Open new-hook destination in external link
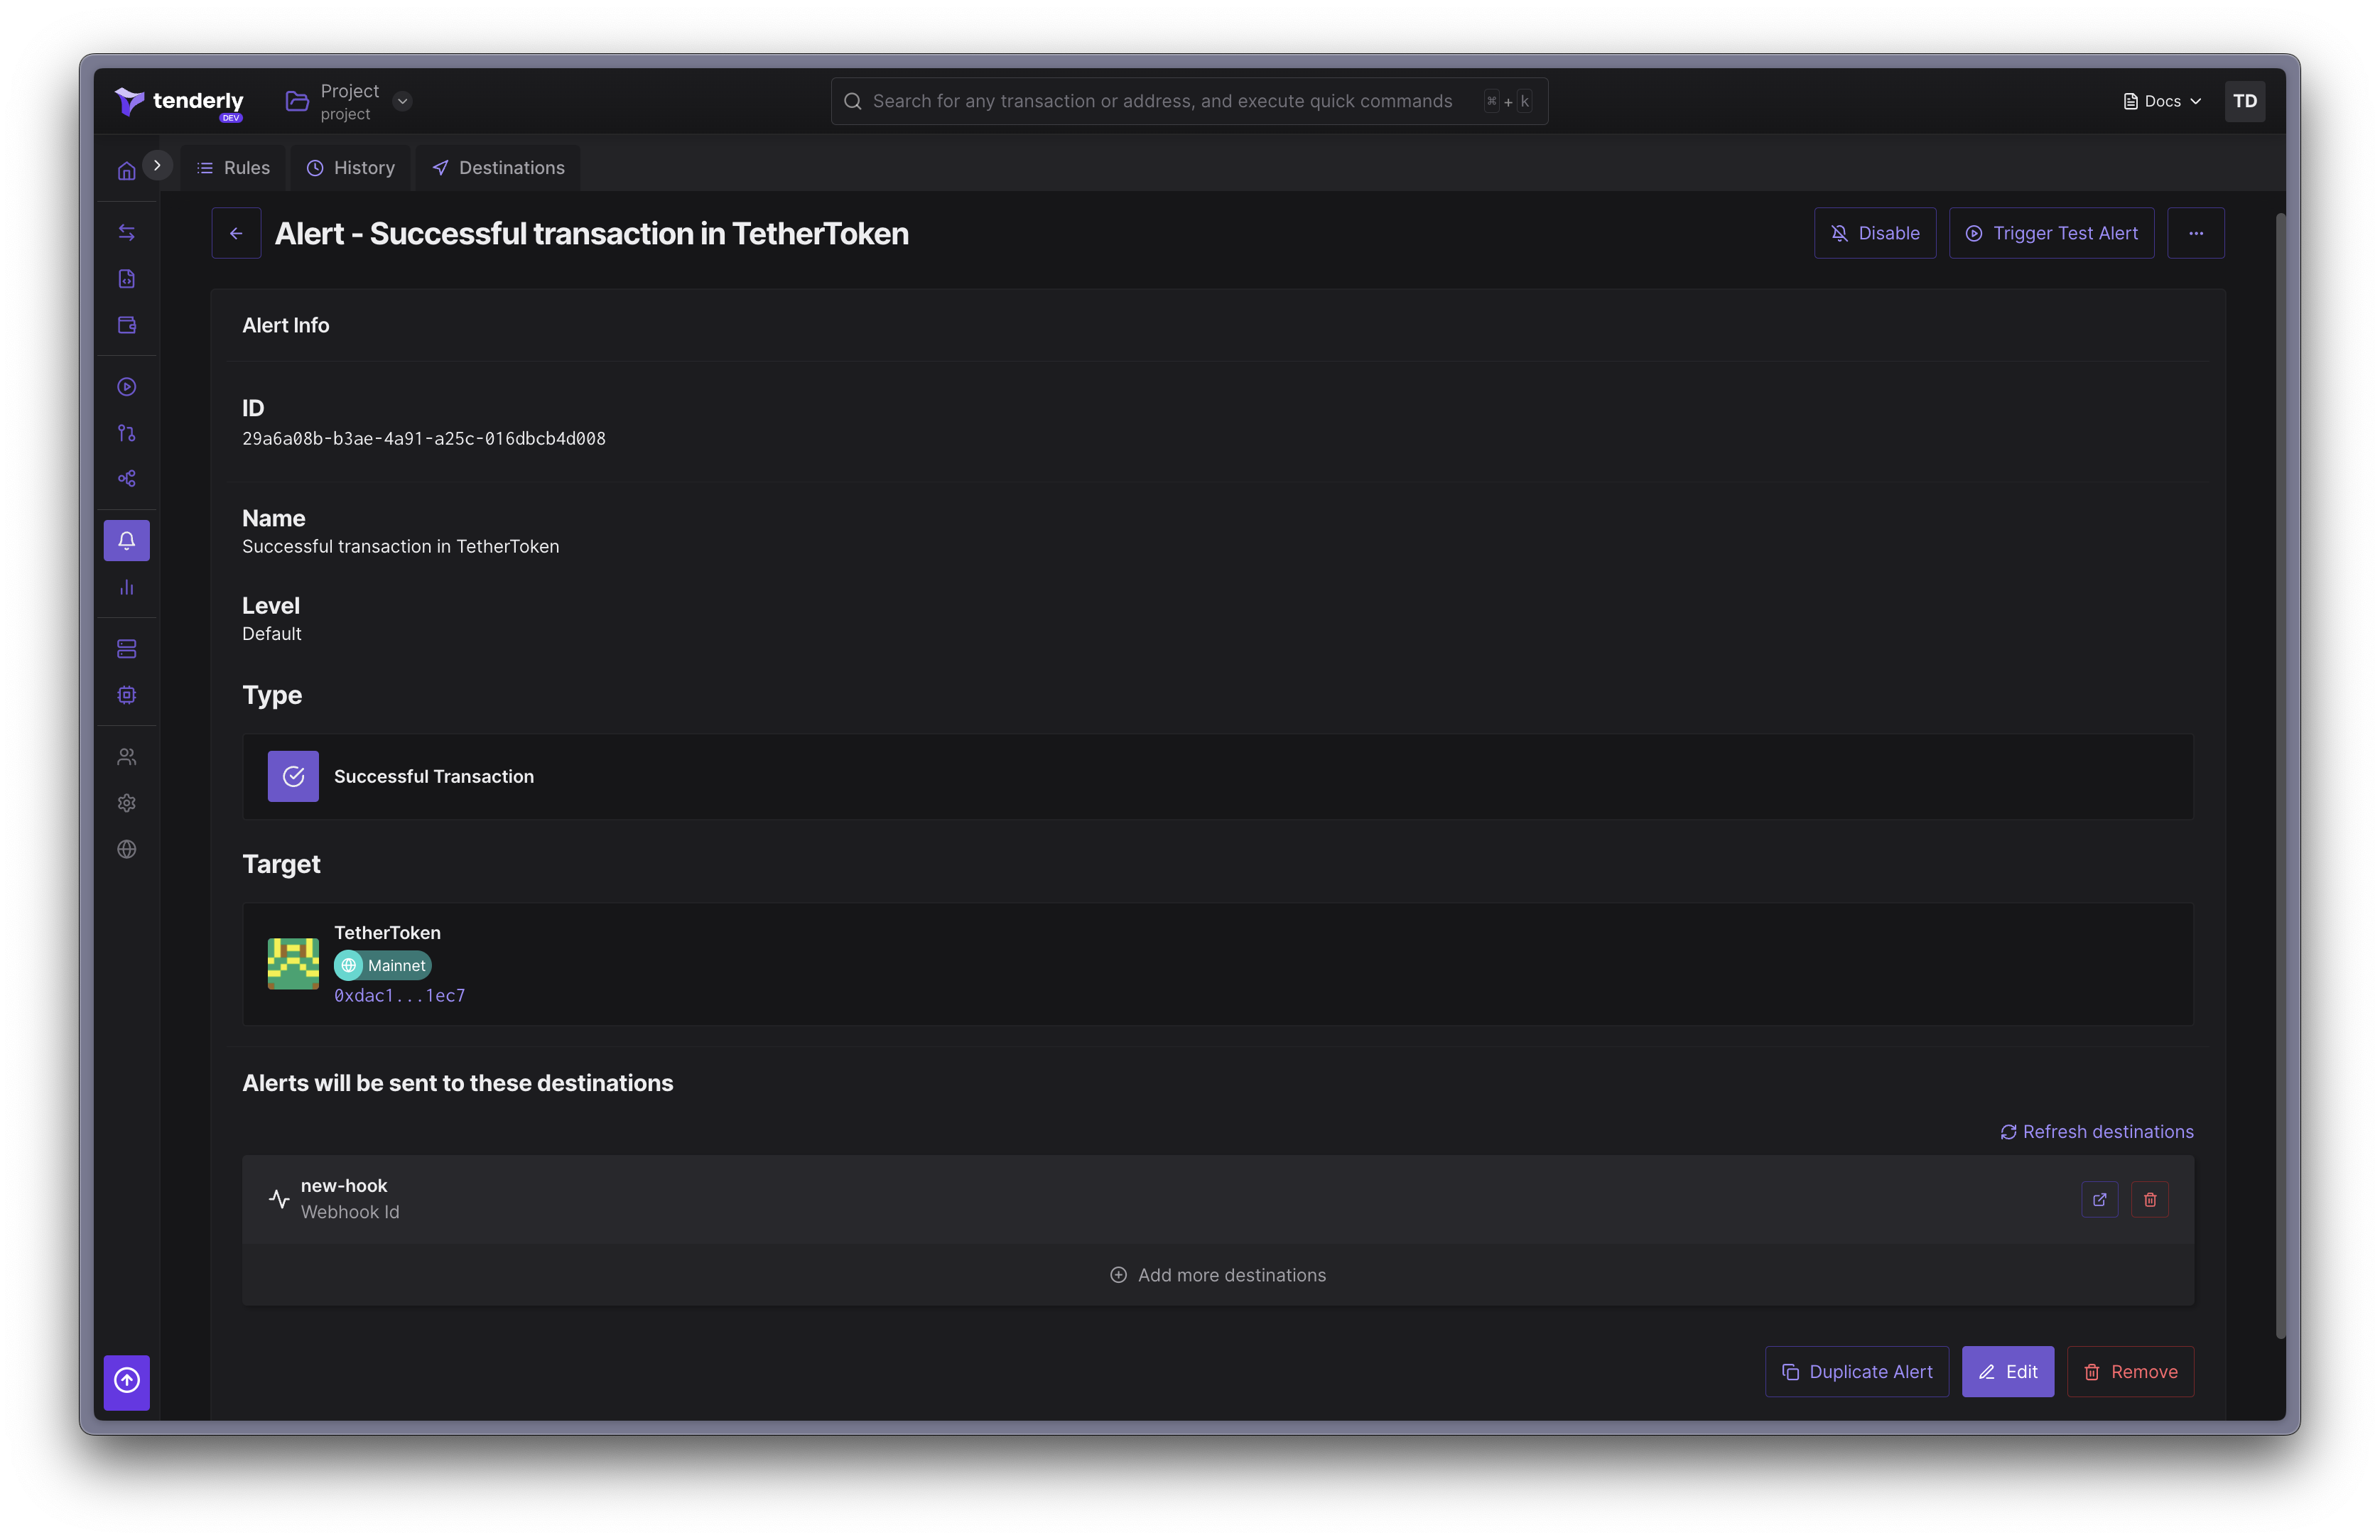 [2099, 1199]
